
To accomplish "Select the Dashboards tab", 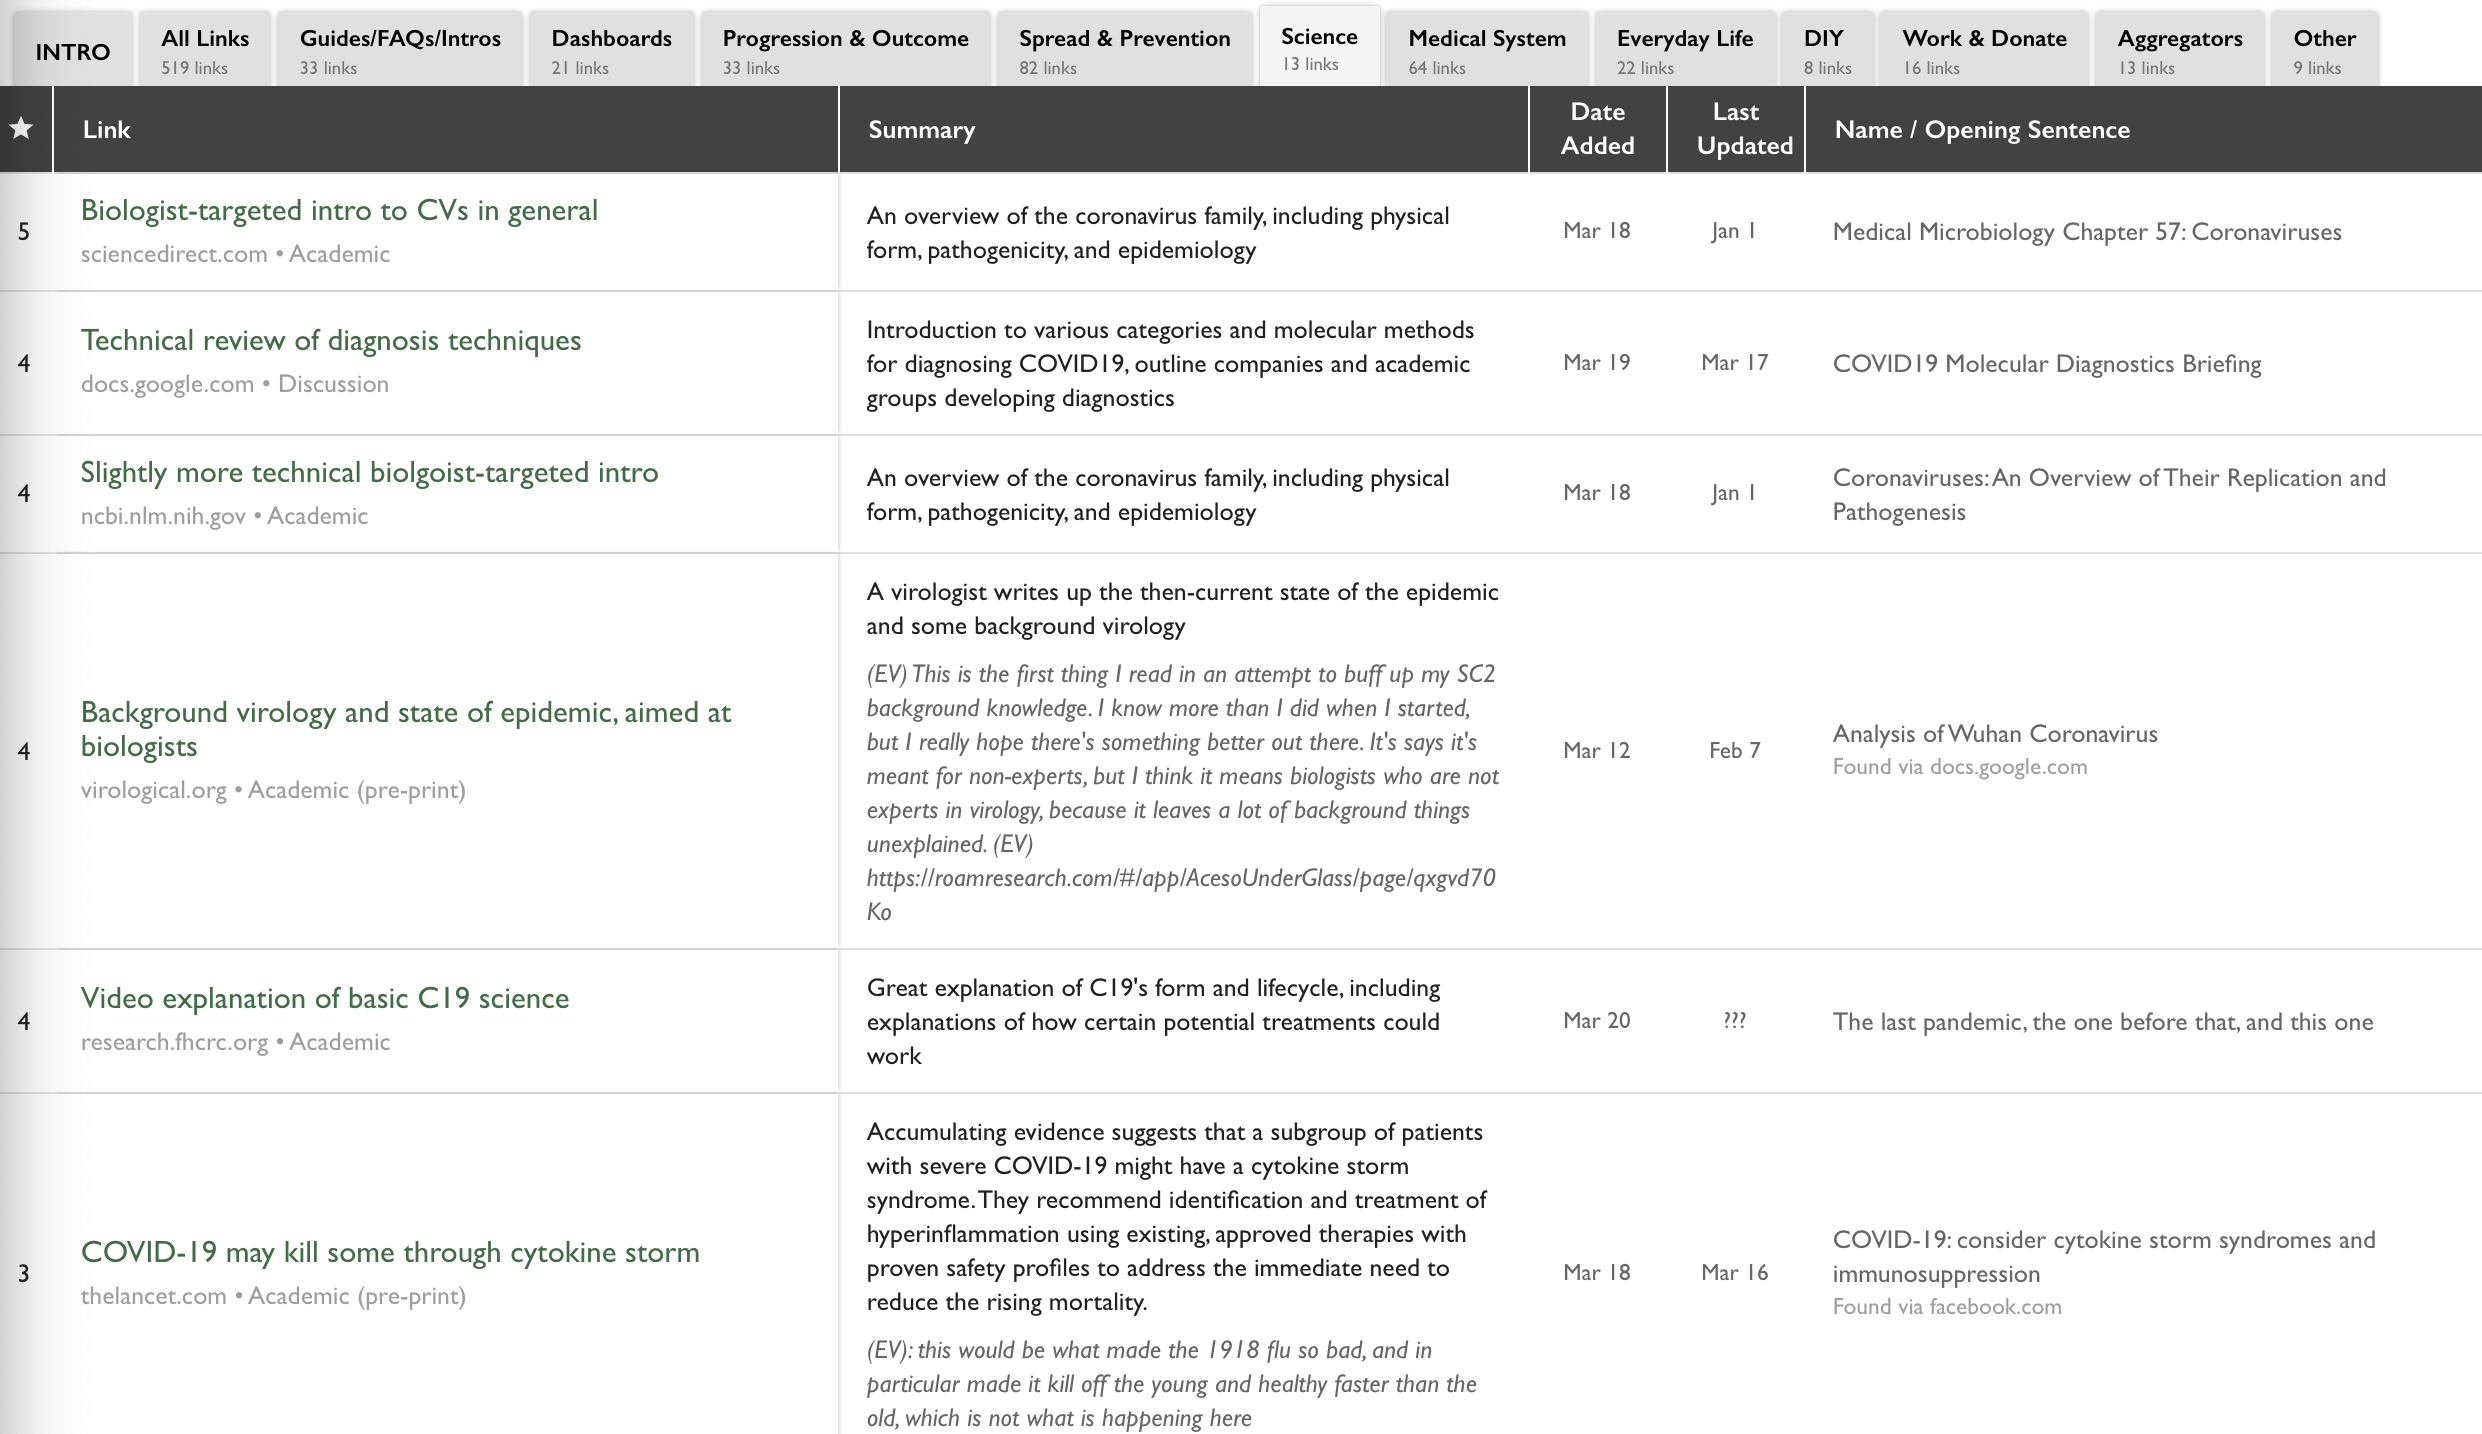I will [x=611, y=50].
